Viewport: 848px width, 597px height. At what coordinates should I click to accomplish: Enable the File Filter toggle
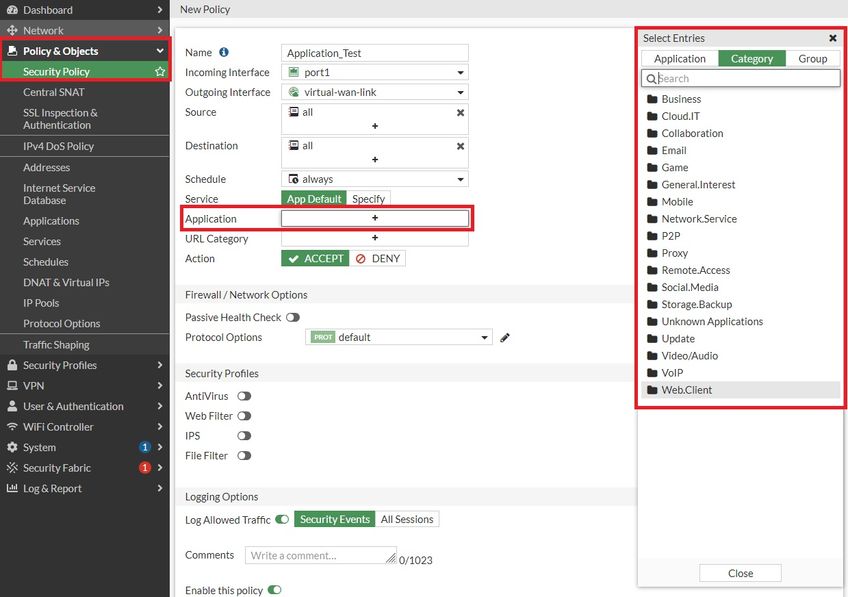point(244,456)
